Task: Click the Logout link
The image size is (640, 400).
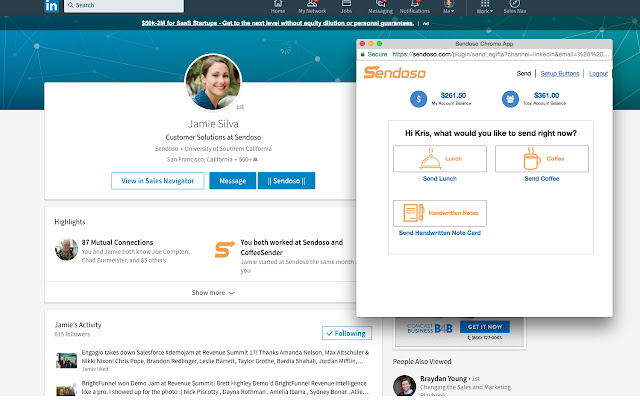Action: click(598, 73)
